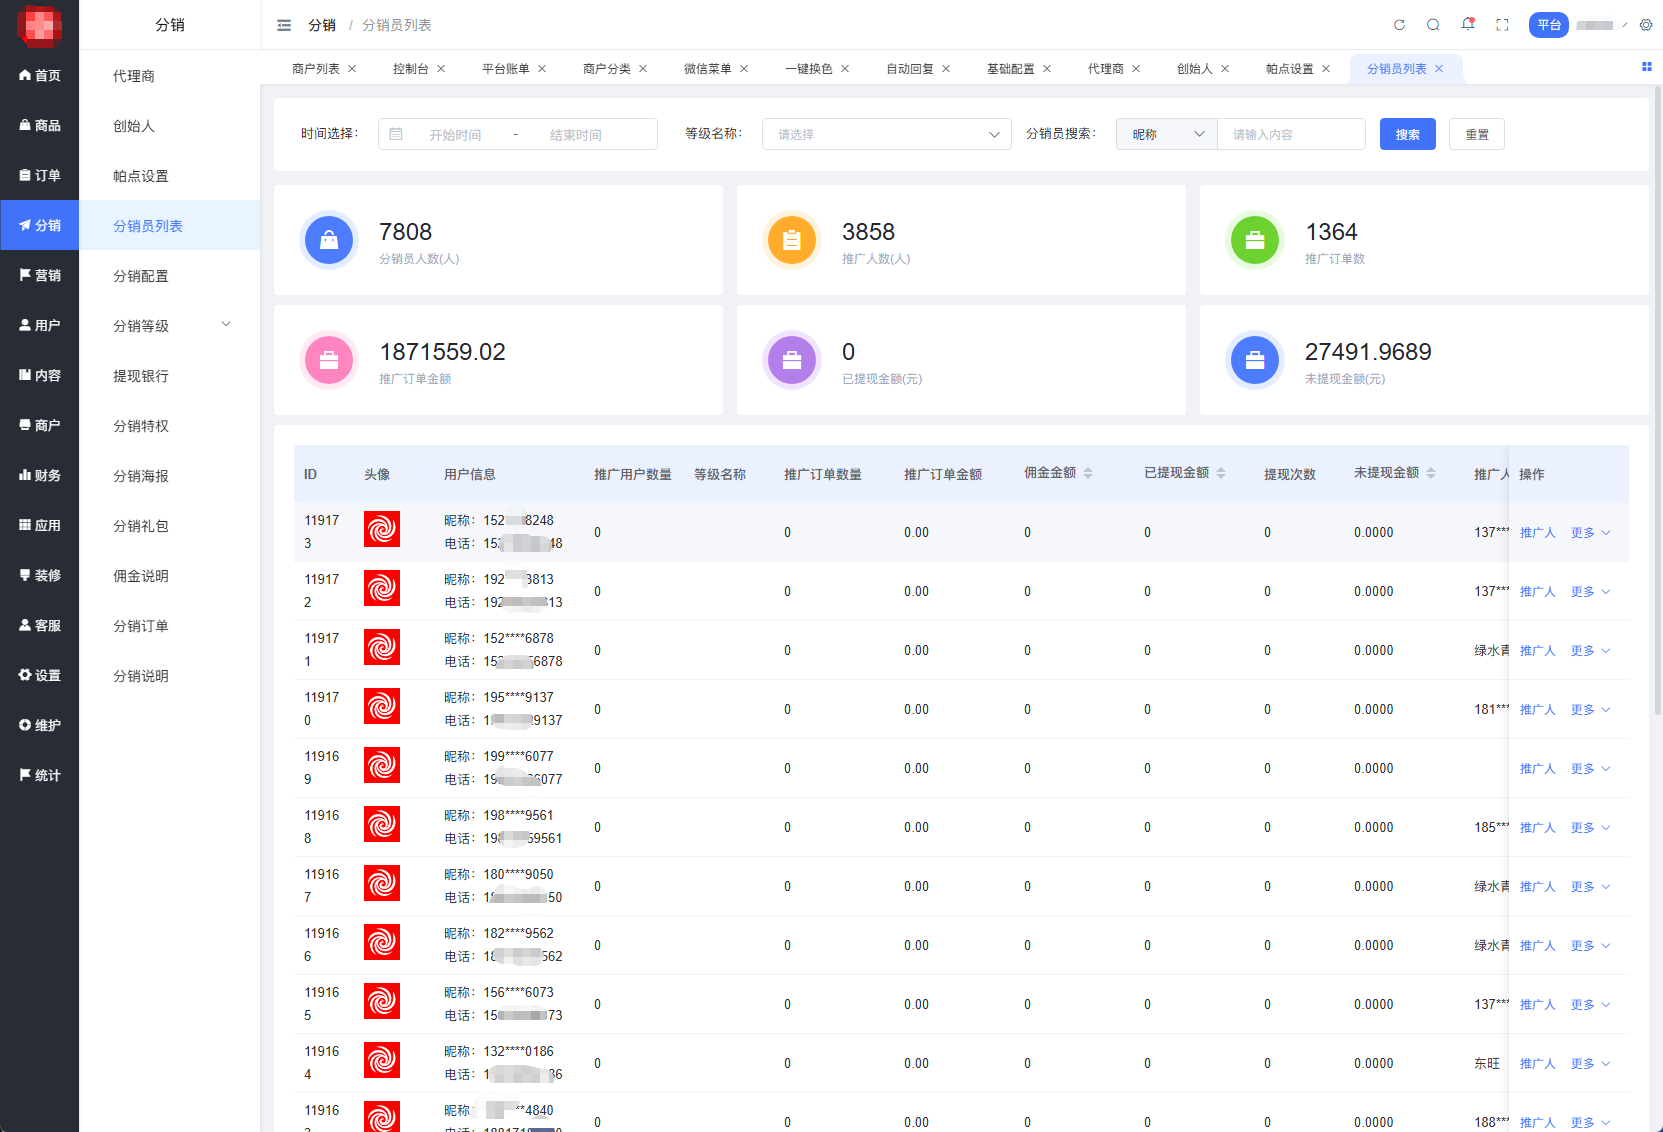This screenshot has width=1663, height=1132.
Task: Open the 昵称 search type dropdown
Action: tap(1166, 134)
